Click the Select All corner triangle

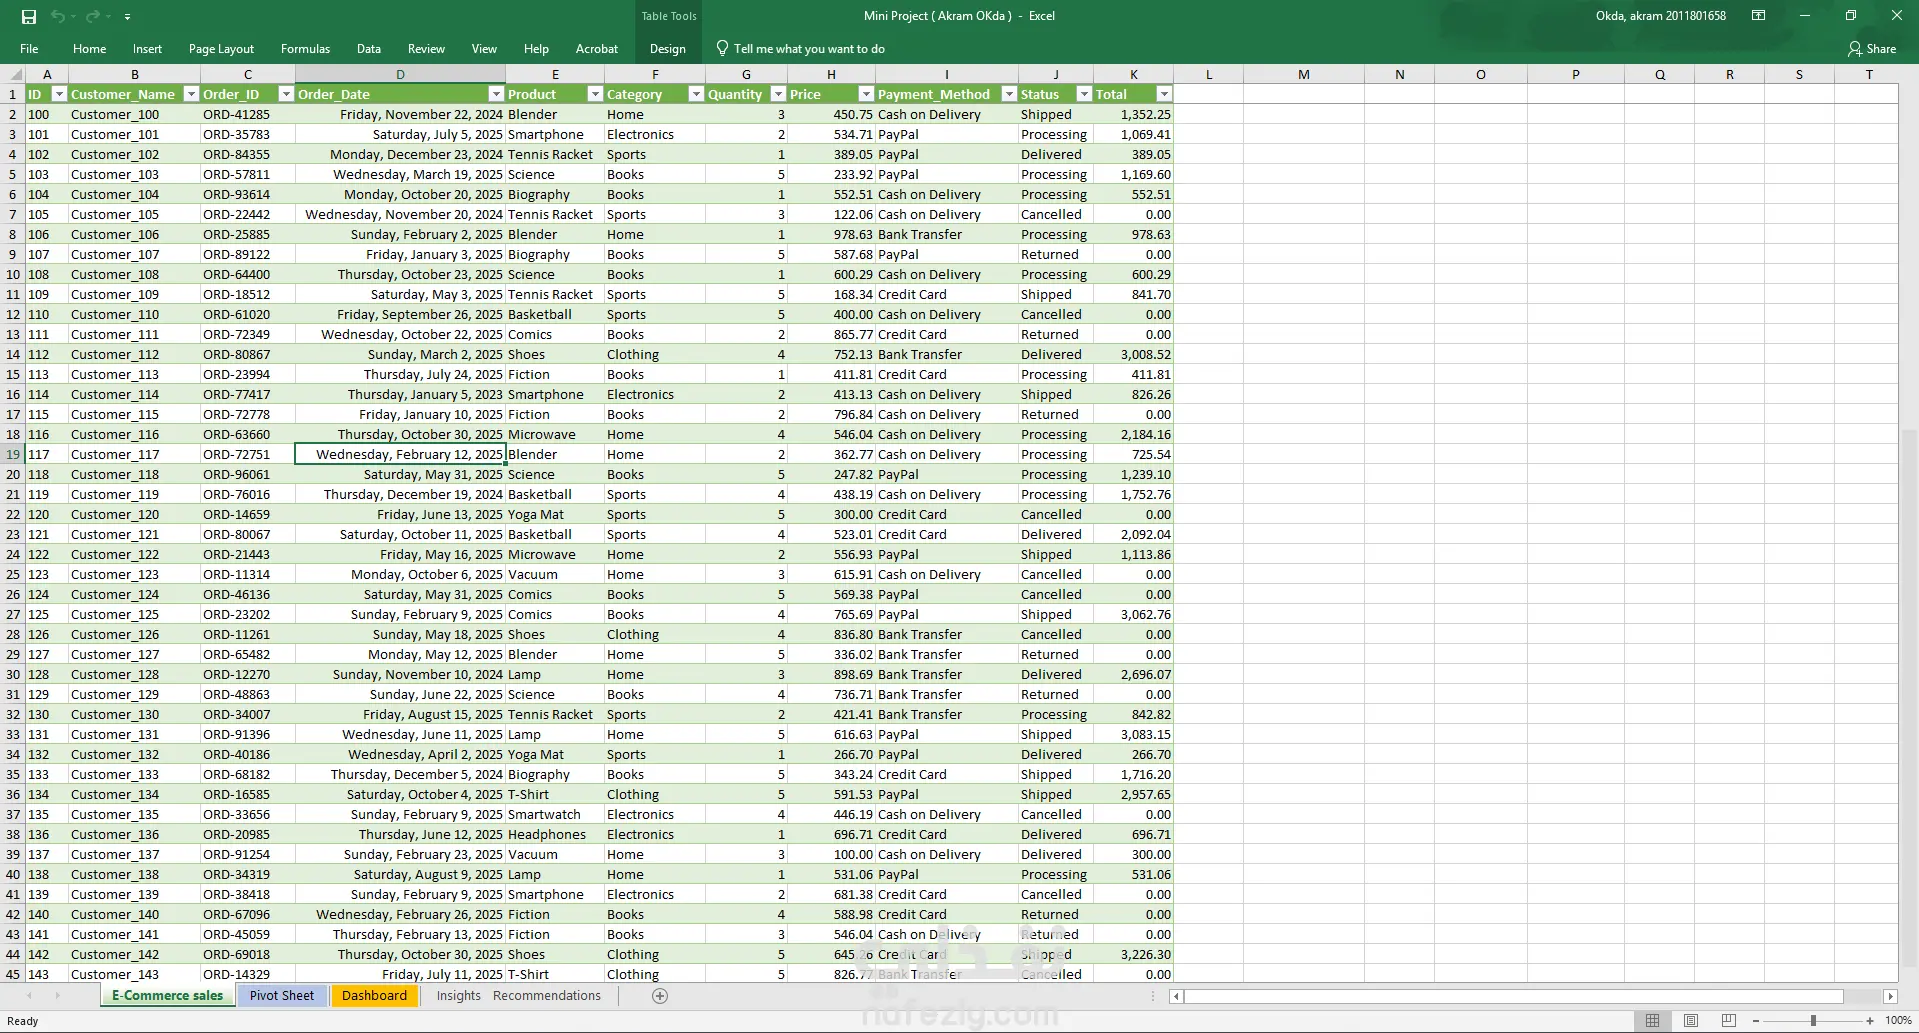(14, 74)
